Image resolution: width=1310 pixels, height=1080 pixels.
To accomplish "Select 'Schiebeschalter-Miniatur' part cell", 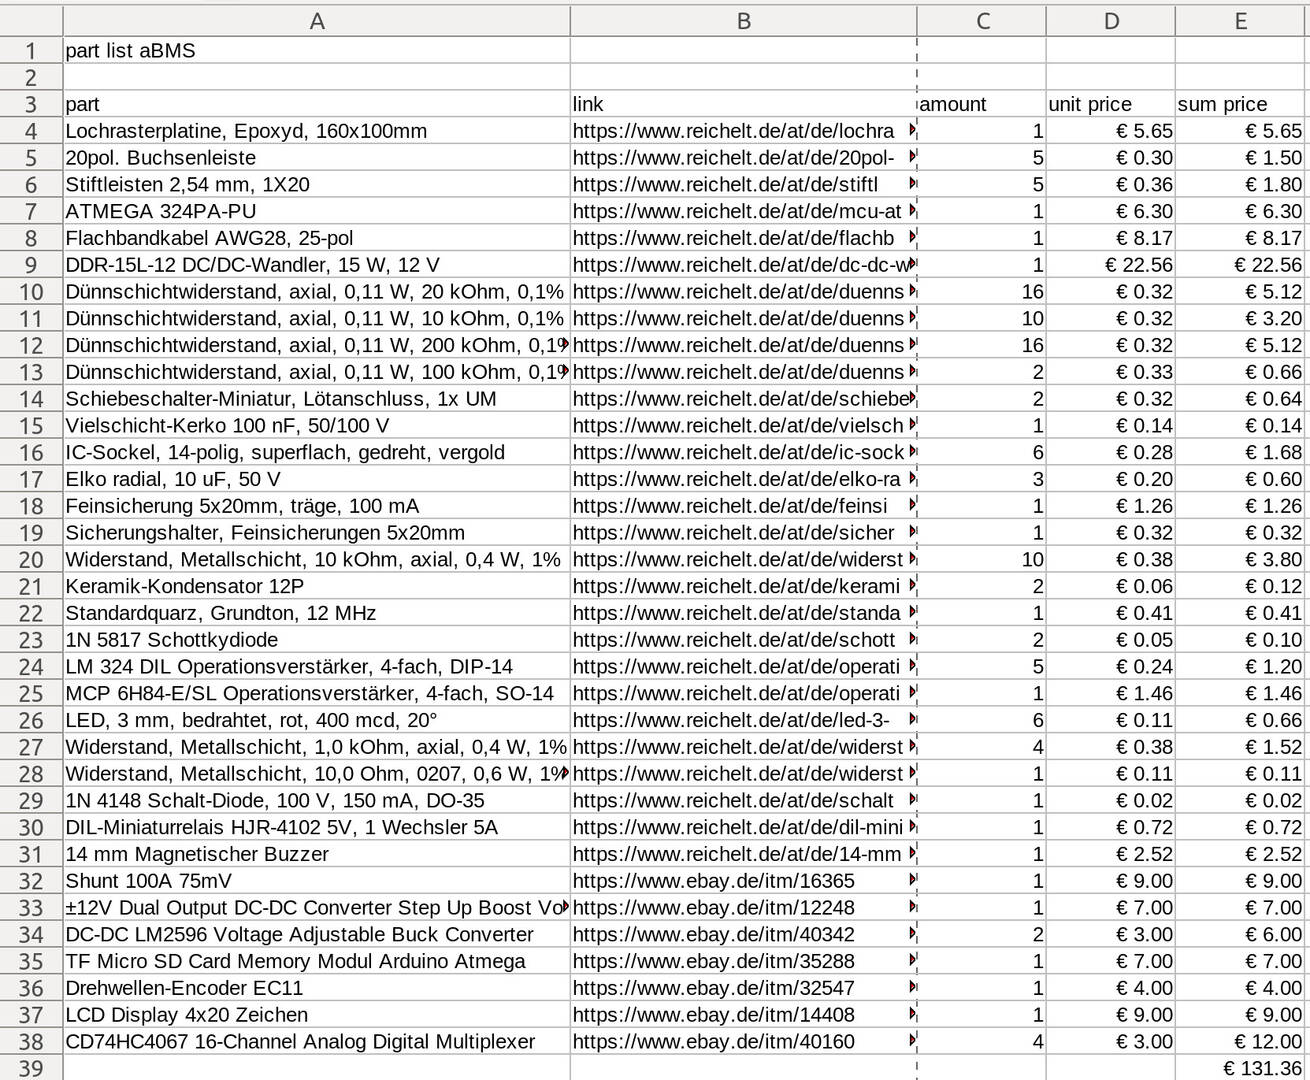I will click(317, 399).
